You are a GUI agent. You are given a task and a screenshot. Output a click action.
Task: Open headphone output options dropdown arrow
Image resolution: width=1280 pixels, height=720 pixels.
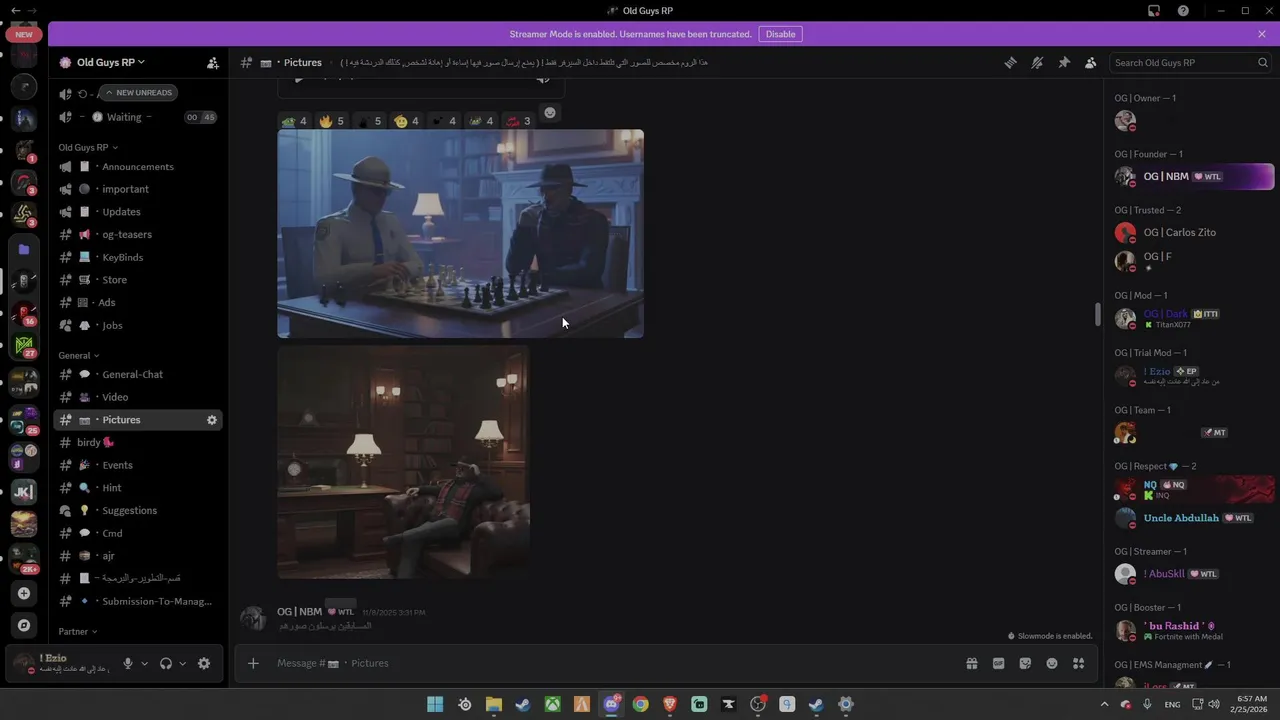pos(182,663)
